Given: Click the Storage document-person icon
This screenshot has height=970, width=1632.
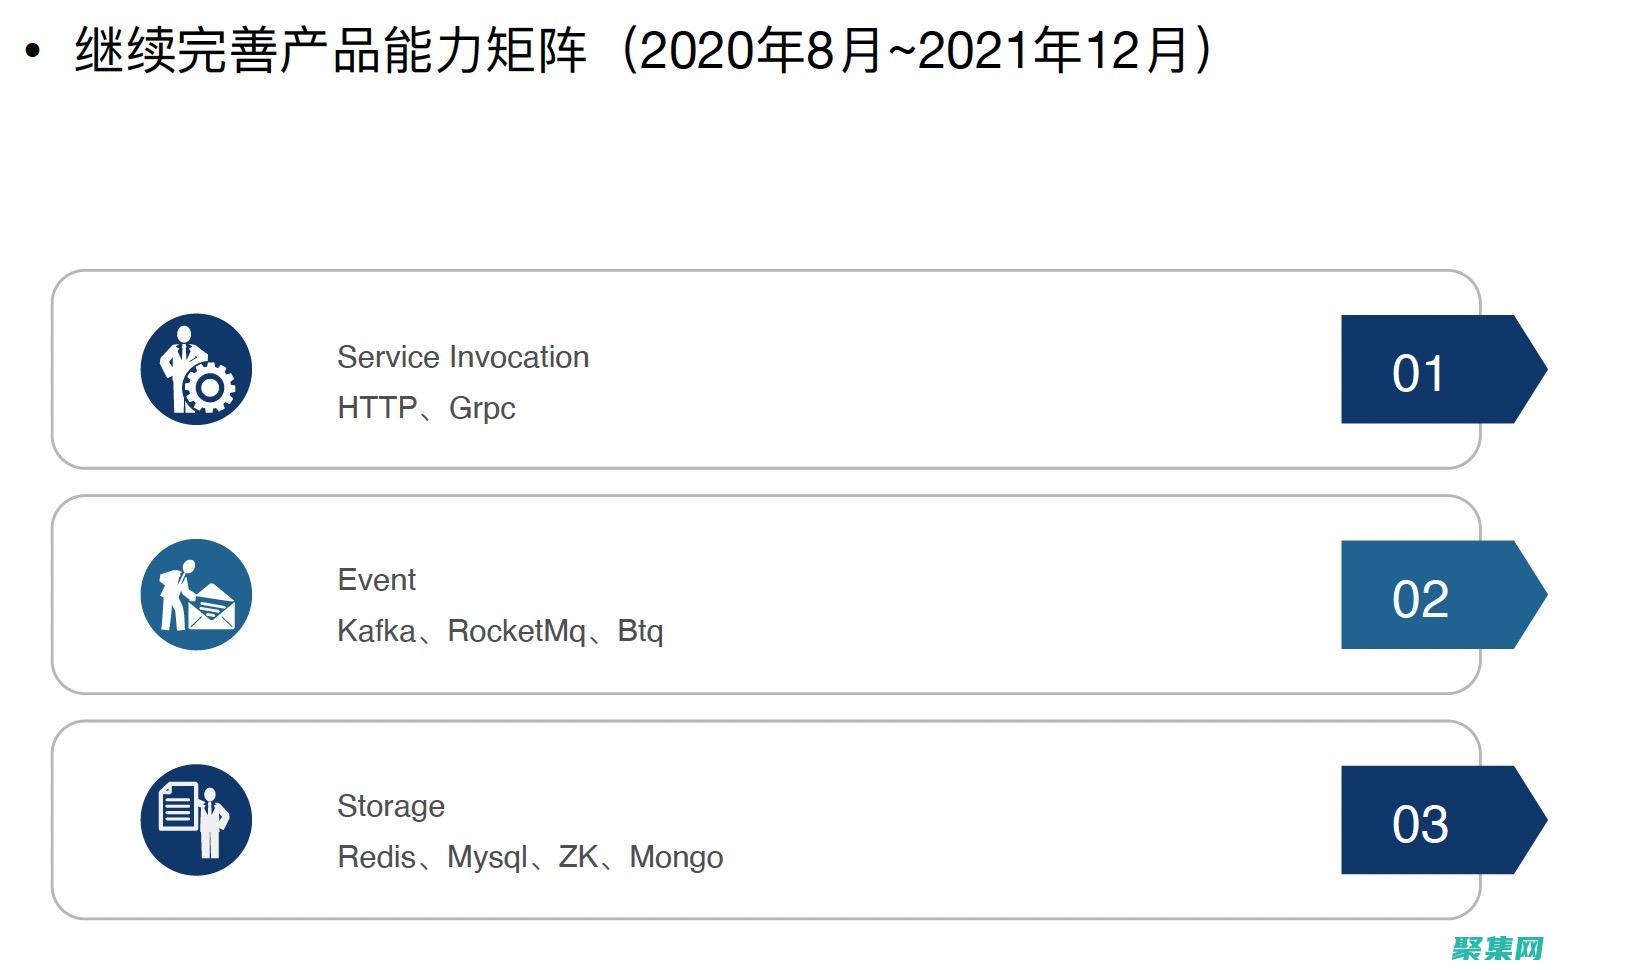Looking at the screenshot, I should (196, 820).
